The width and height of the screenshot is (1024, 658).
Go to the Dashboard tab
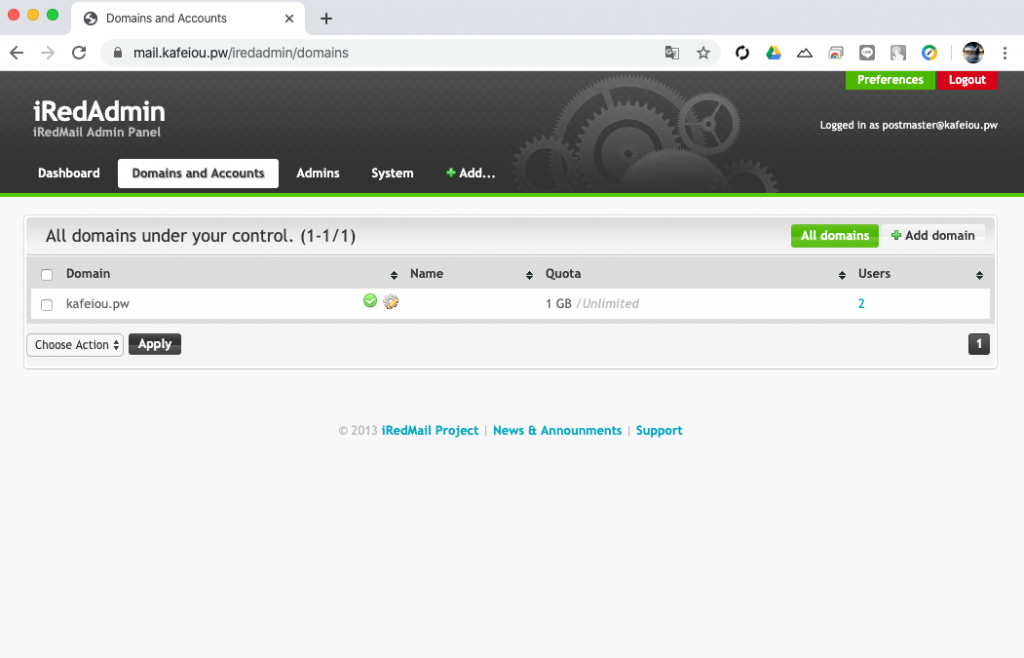point(69,173)
